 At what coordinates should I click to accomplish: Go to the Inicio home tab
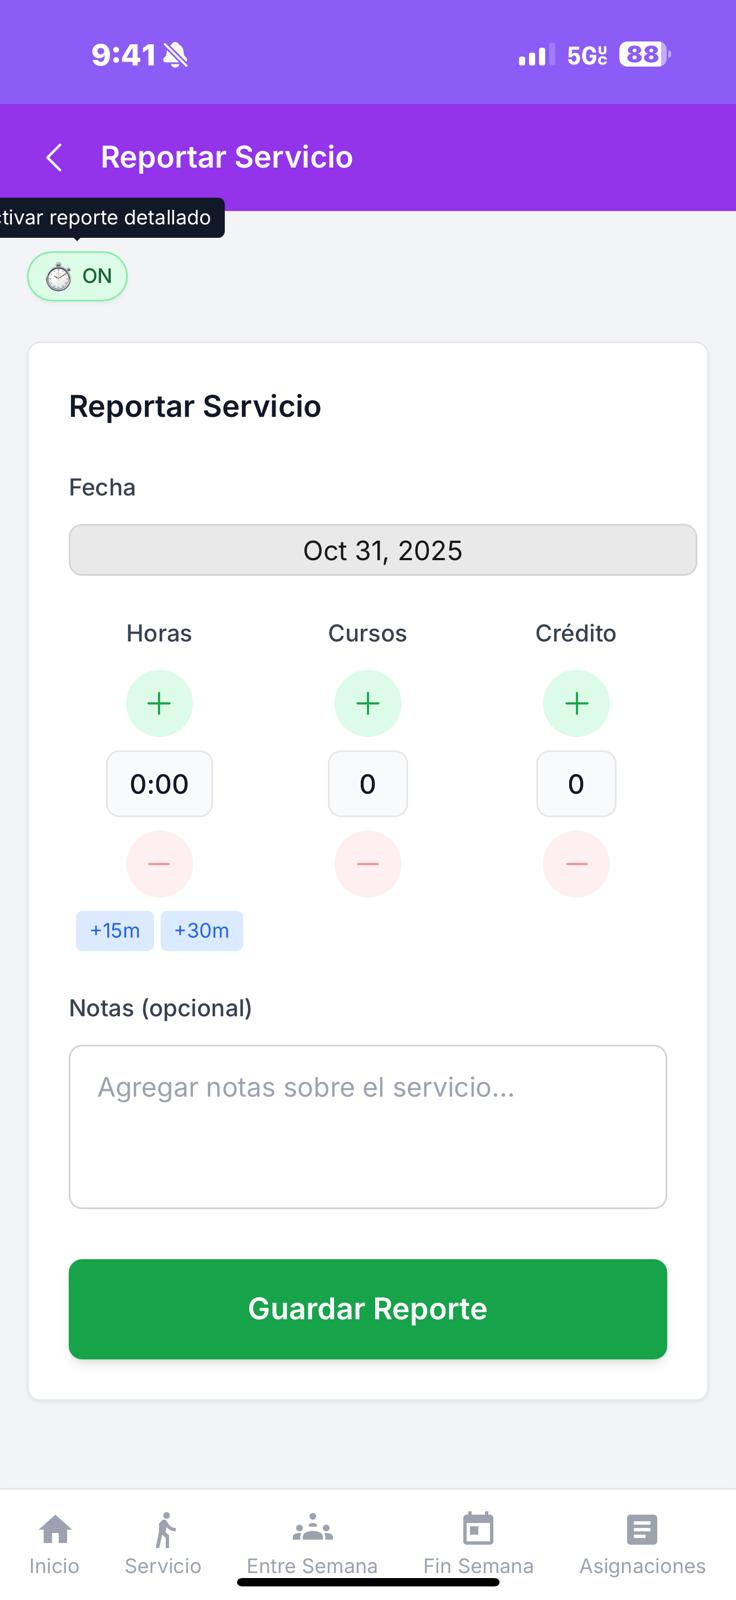pos(54,1544)
